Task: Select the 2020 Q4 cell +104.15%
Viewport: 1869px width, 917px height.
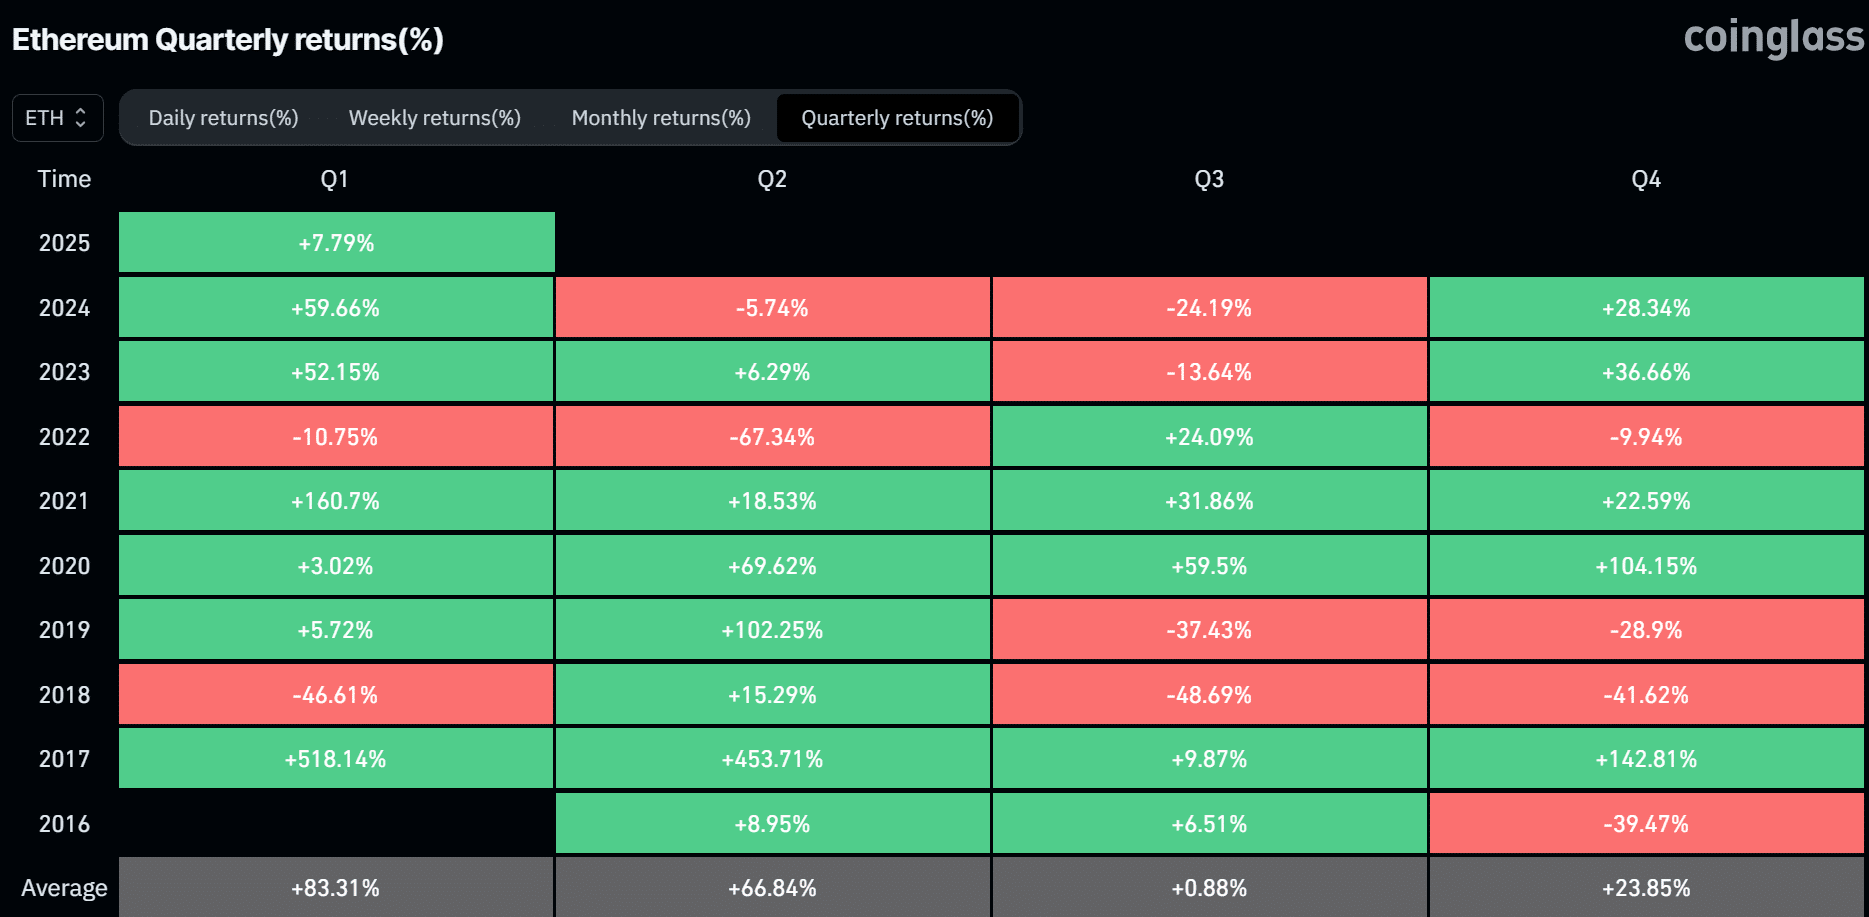Action: [1647, 565]
